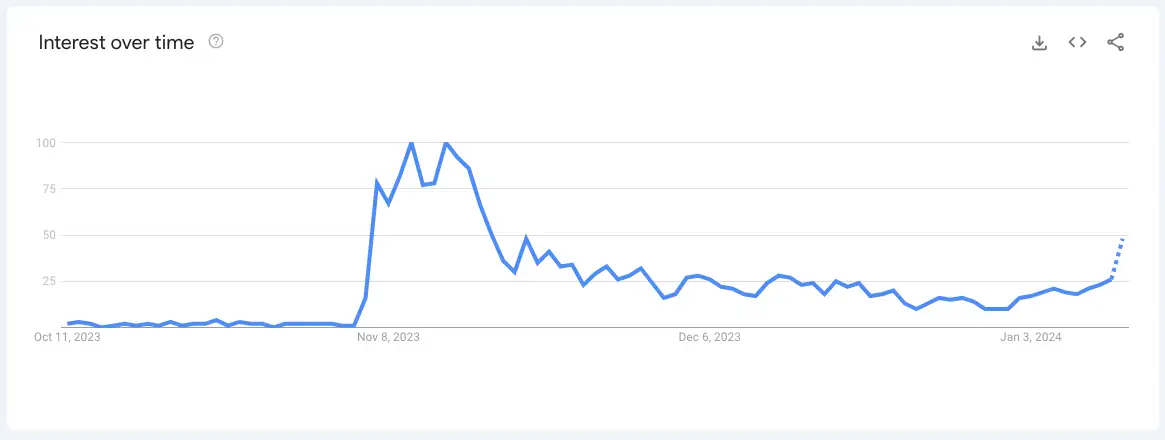Click the Dec 6, 2023 axis label

pos(710,337)
